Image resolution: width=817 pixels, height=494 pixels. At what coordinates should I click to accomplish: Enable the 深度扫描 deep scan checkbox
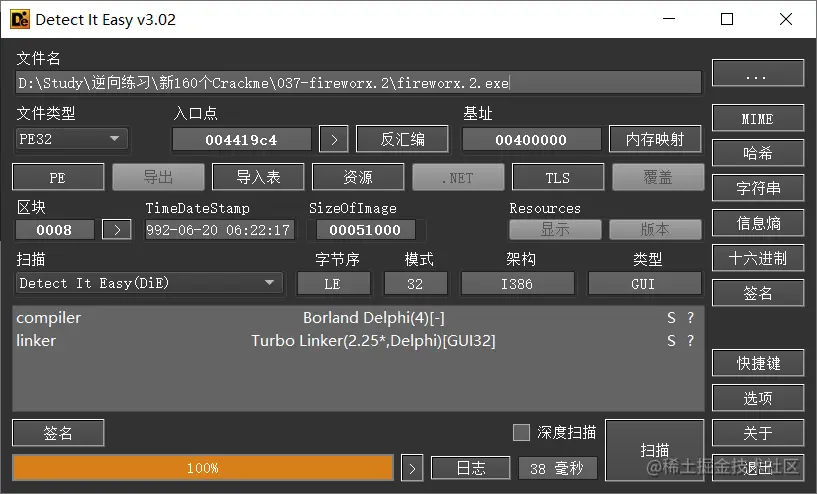click(521, 433)
